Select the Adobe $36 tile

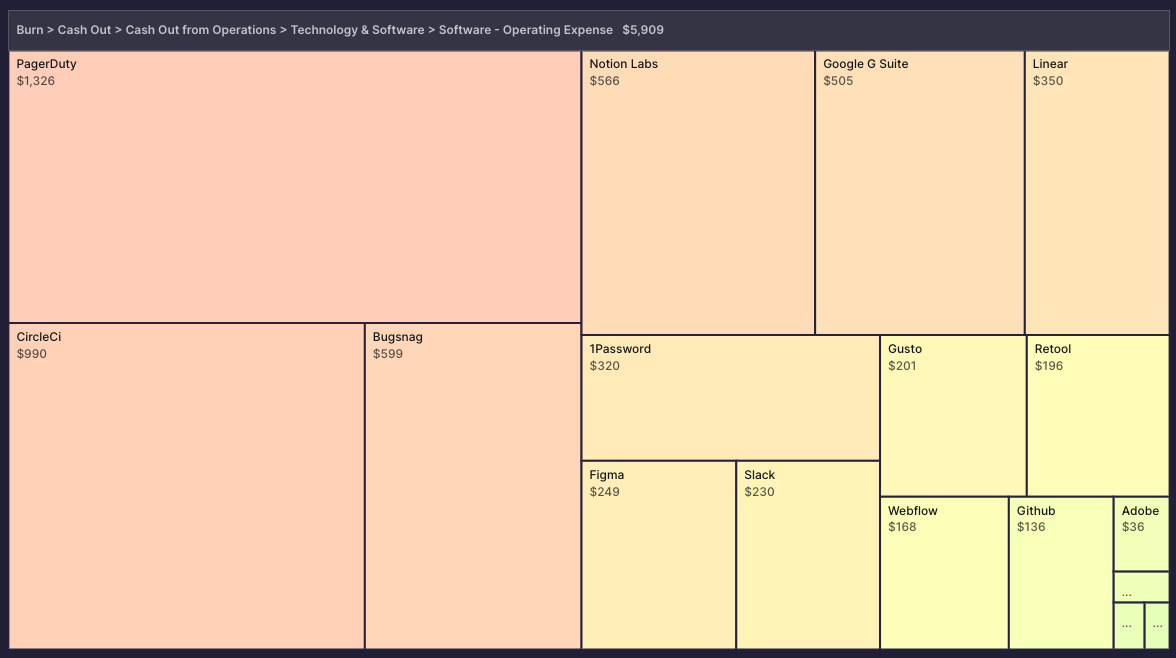pyautogui.click(x=1142, y=533)
